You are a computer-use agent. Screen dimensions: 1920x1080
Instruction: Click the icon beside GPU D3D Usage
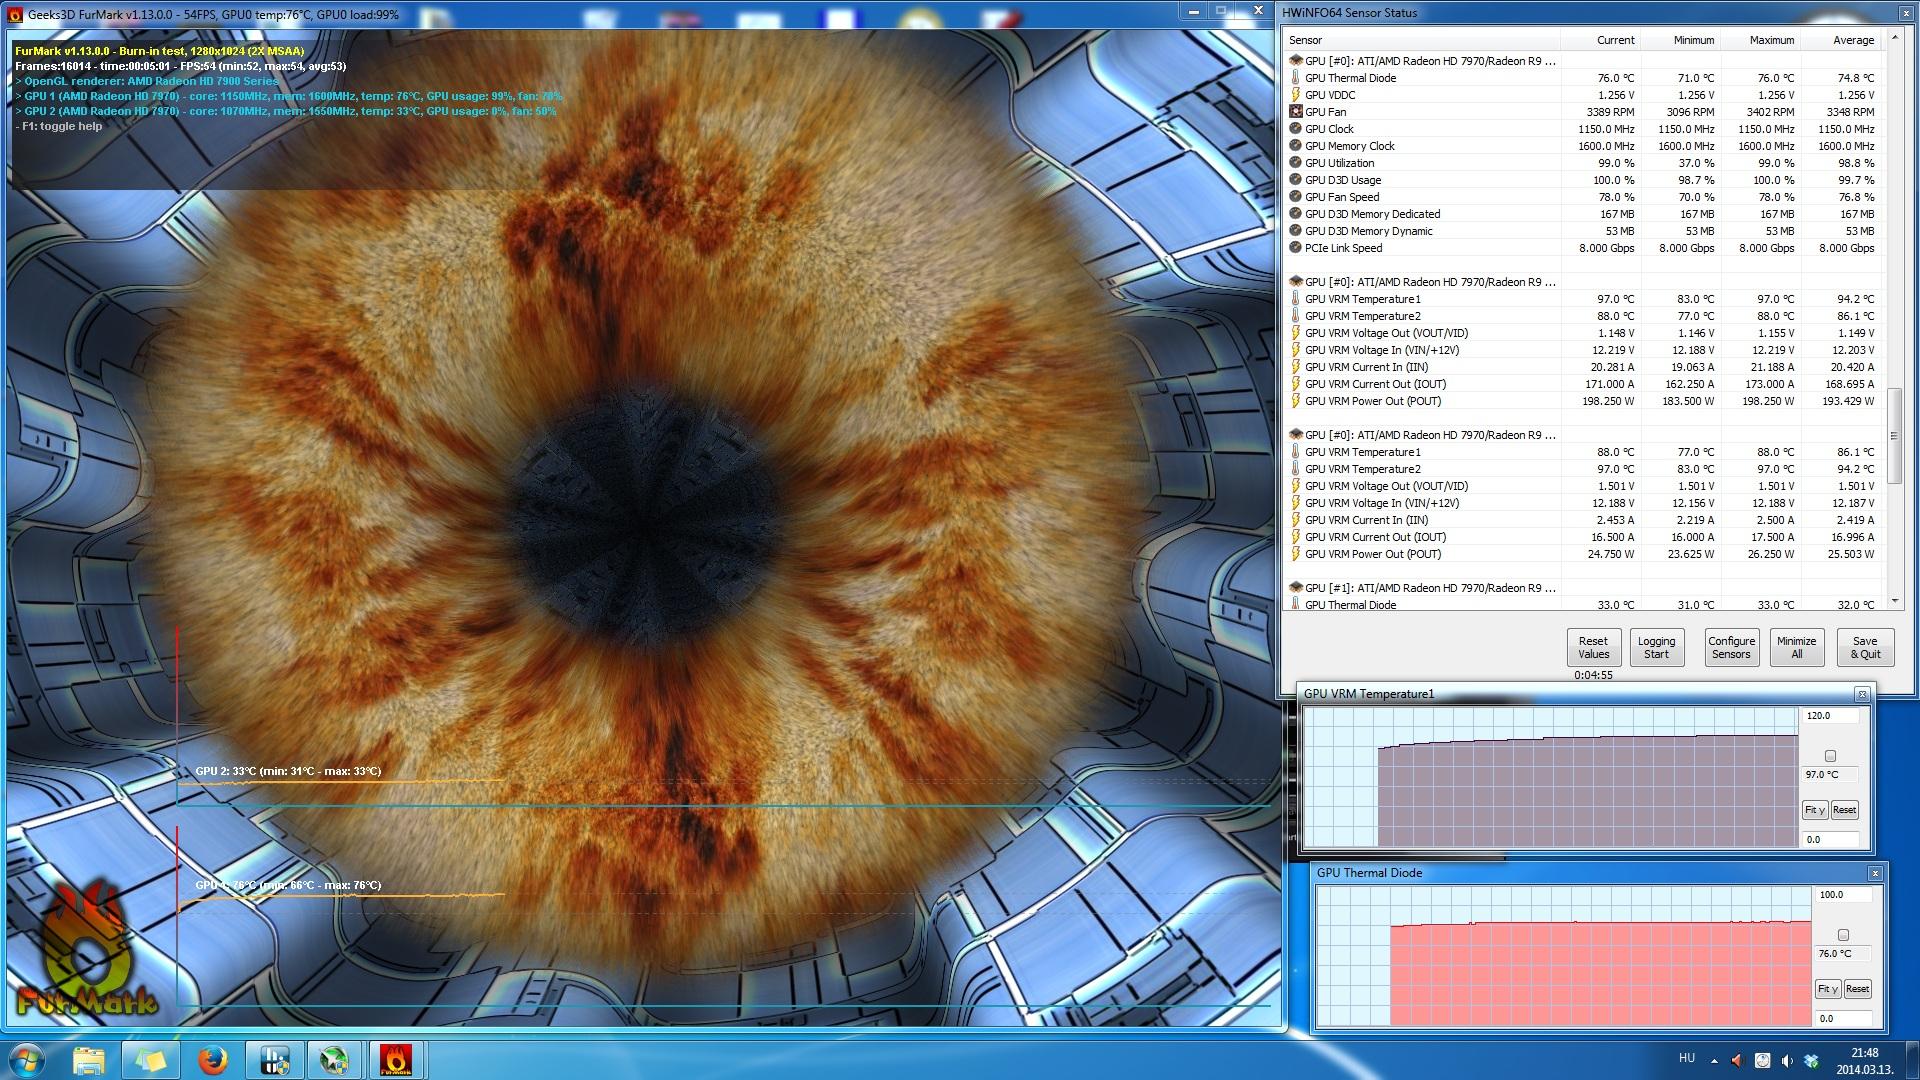tap(1296, 180)
